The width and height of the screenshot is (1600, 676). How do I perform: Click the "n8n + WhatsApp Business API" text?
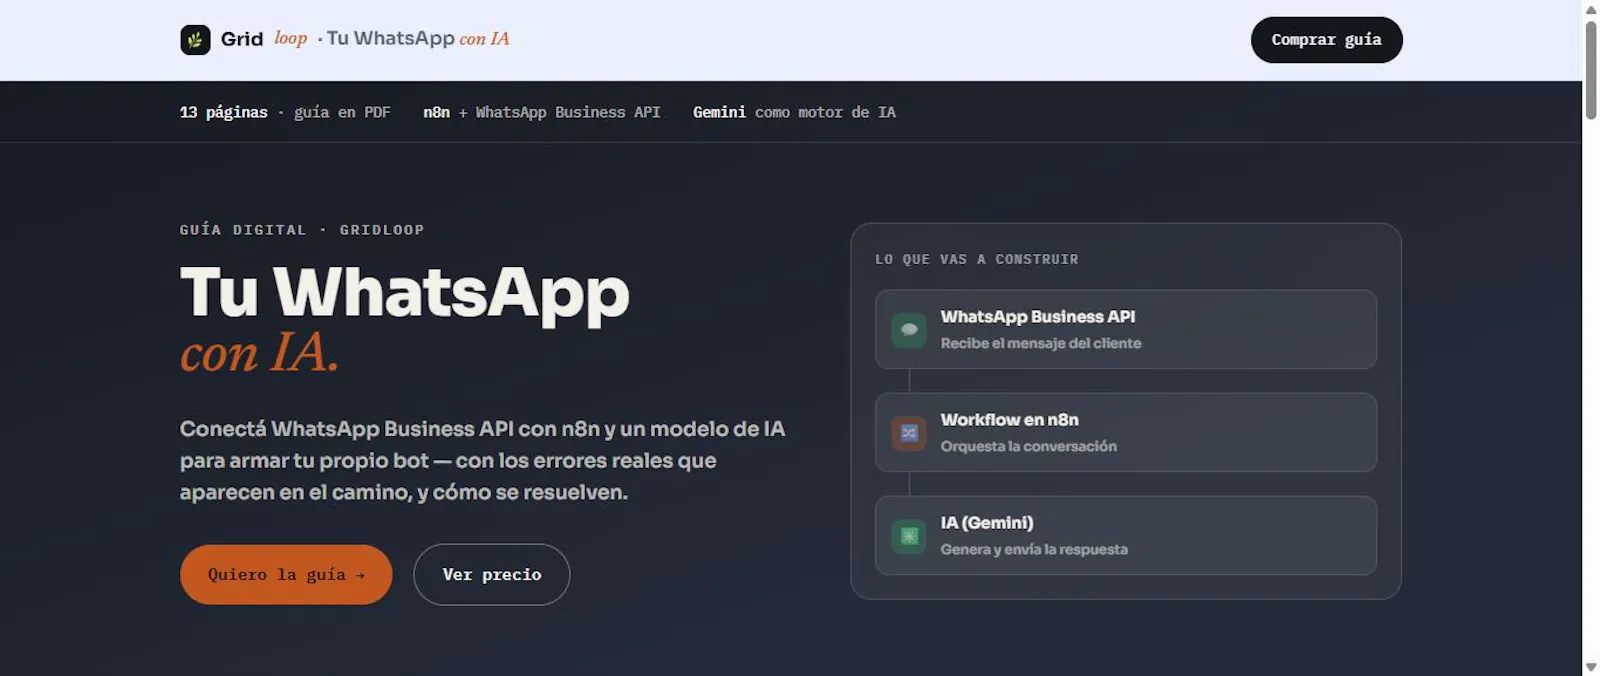(x=542, y=112)
